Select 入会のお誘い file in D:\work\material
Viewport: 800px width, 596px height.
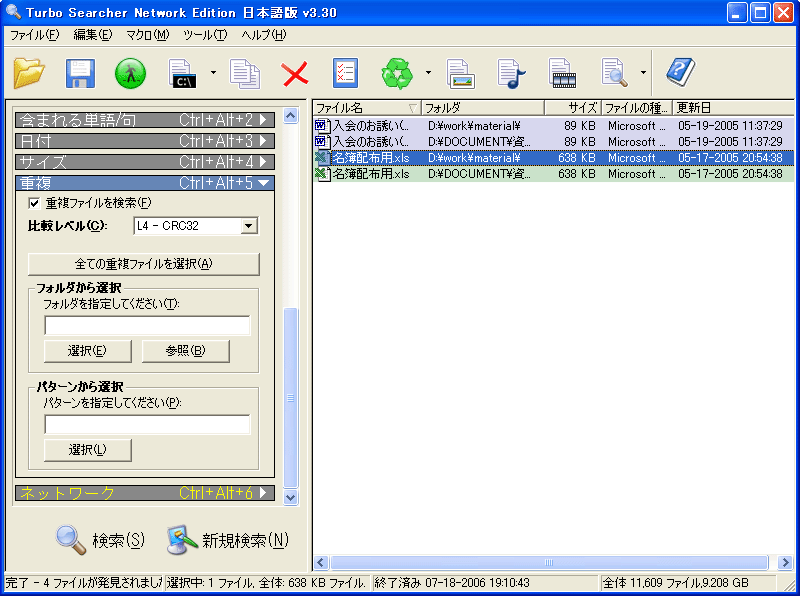click(554, 126)
